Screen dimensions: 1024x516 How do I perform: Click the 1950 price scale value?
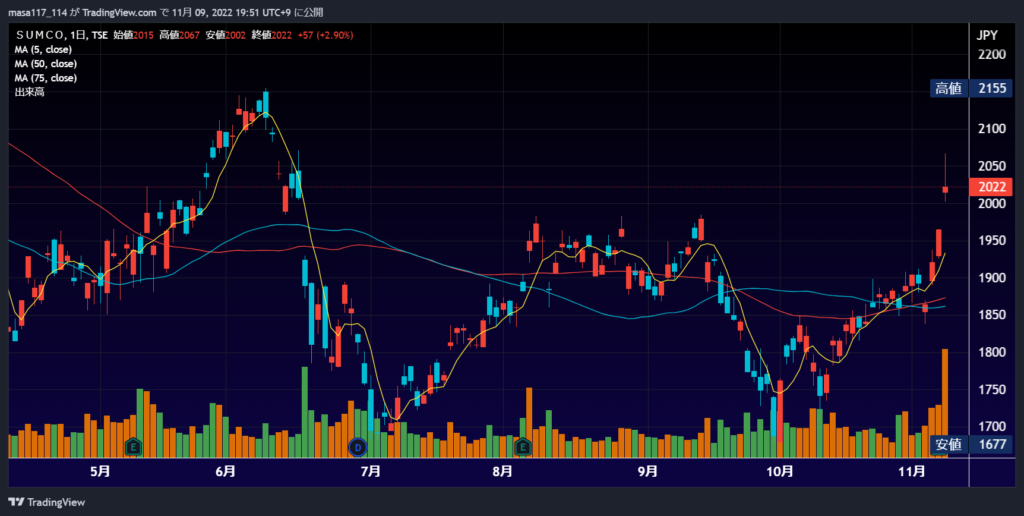tap(991, 240)
